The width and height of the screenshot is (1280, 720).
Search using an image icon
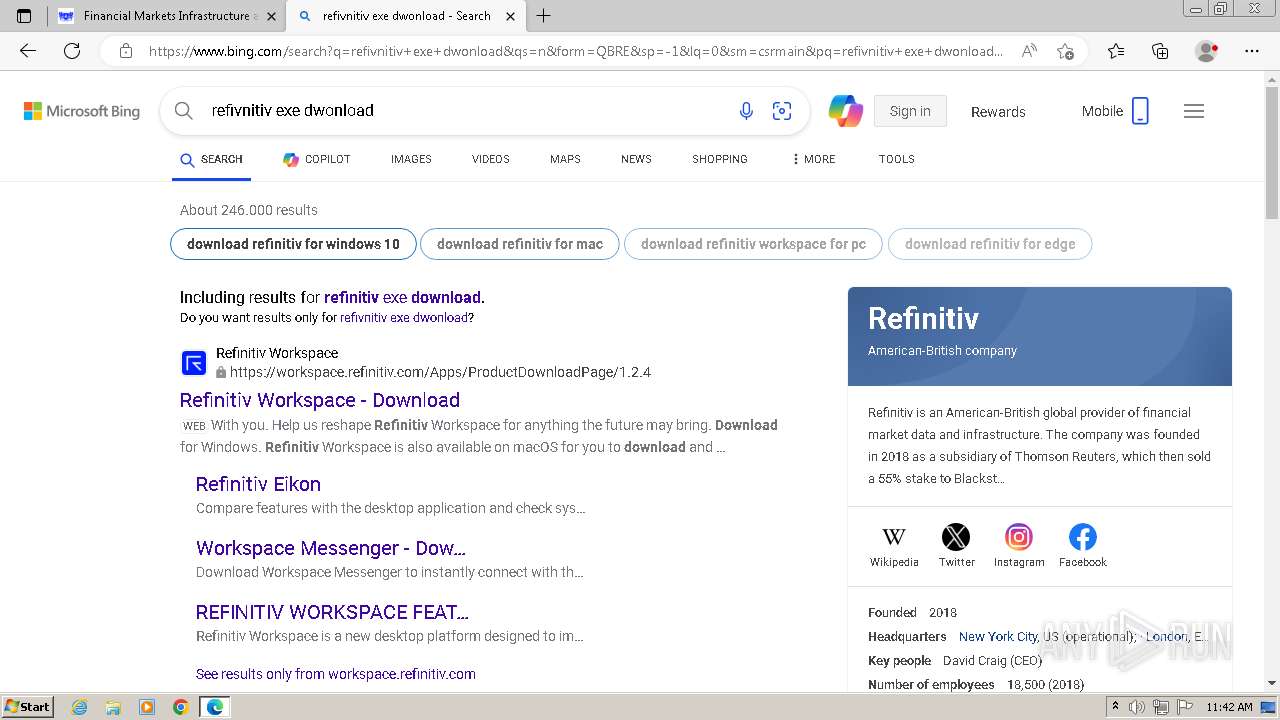pyautogui.click(x=782, y=111)
